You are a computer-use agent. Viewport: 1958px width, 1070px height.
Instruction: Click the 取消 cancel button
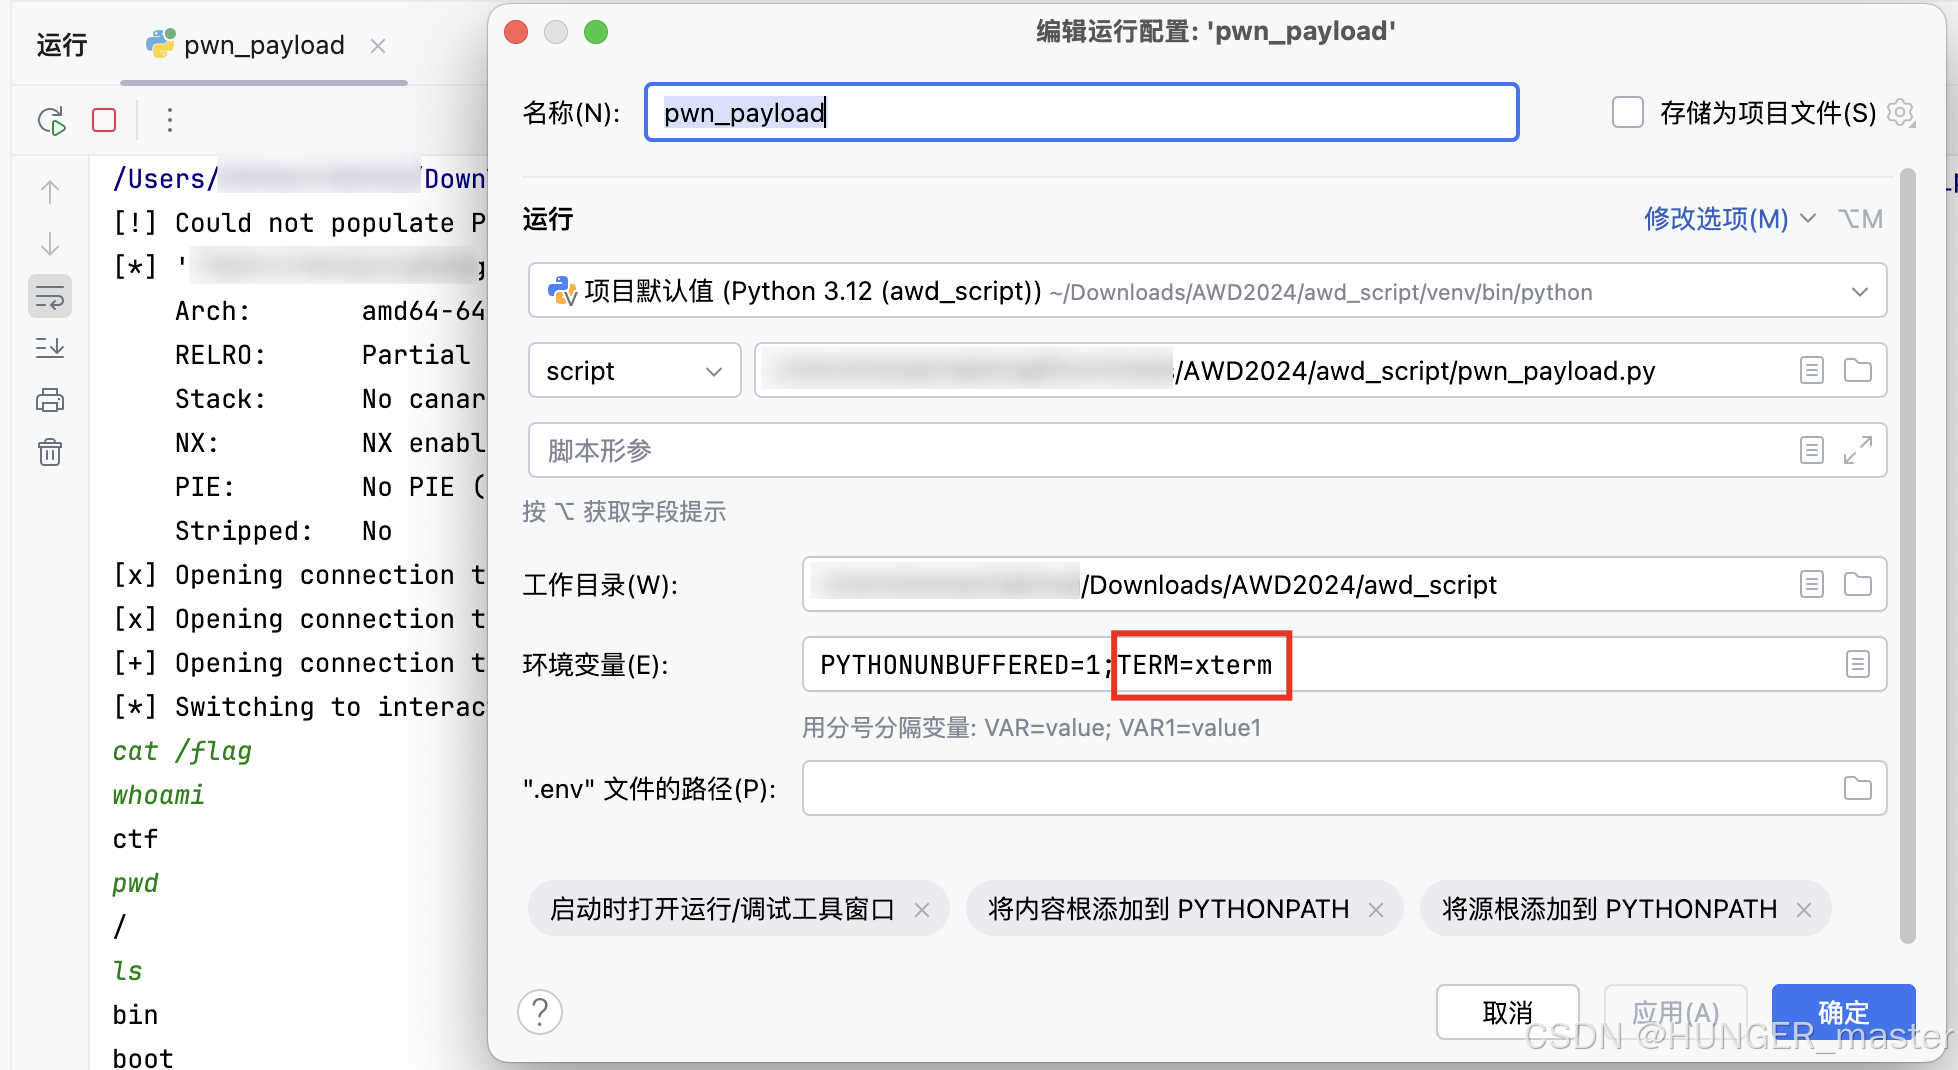(1507, 1012)
